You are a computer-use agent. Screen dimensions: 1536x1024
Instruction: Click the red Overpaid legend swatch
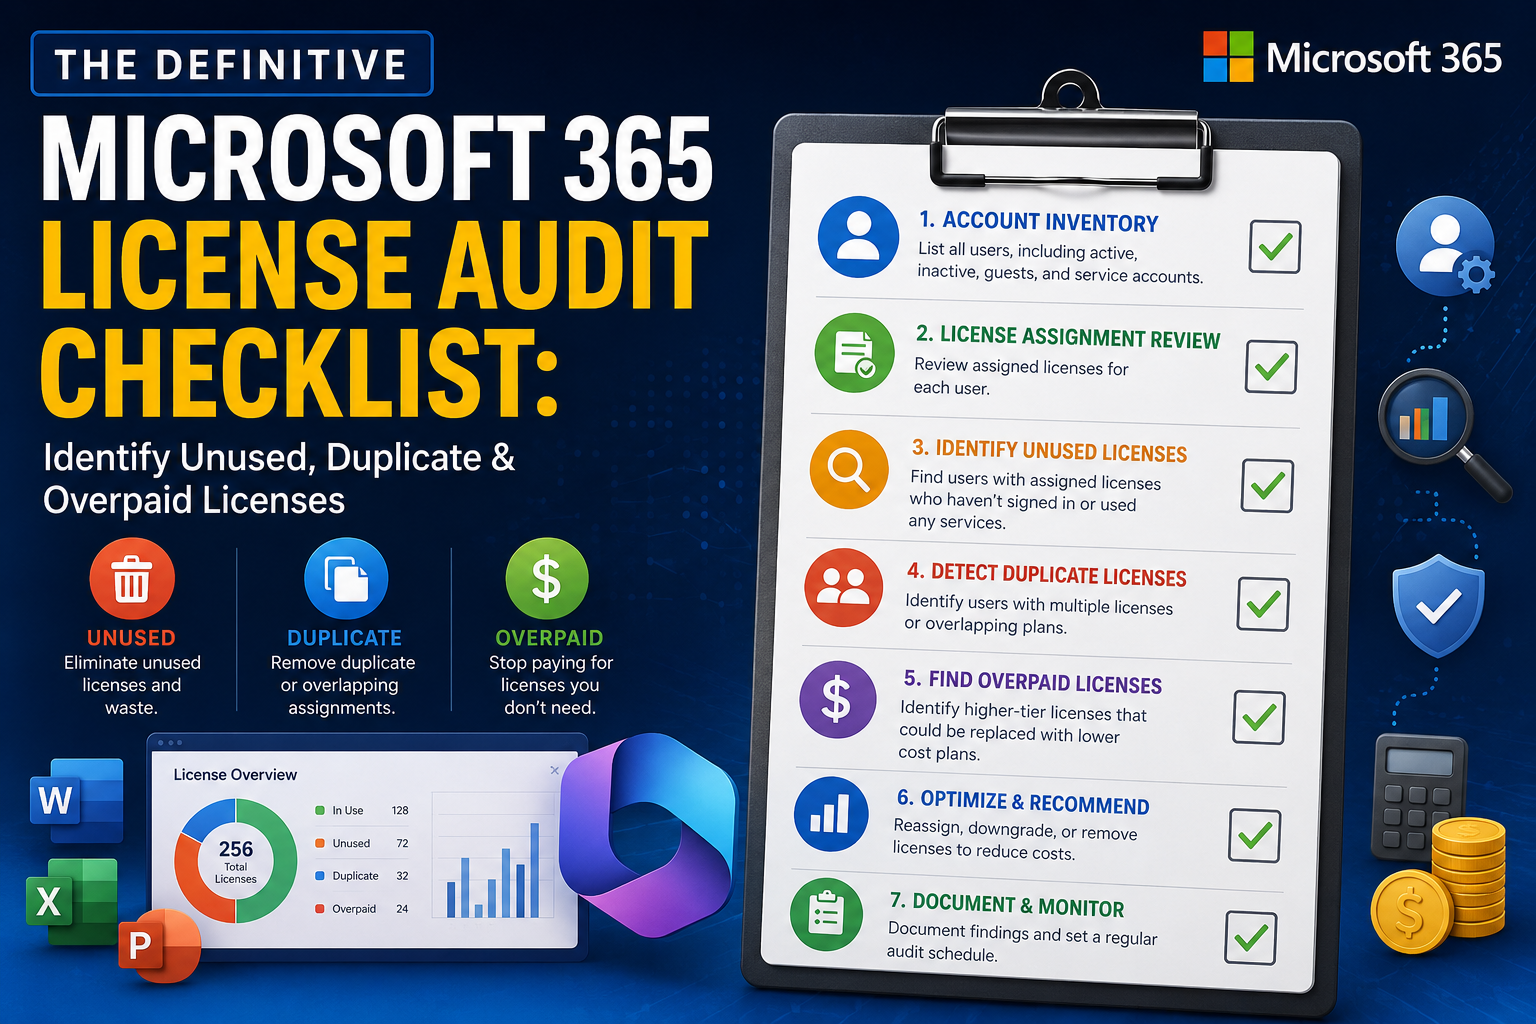coord(320,909)
